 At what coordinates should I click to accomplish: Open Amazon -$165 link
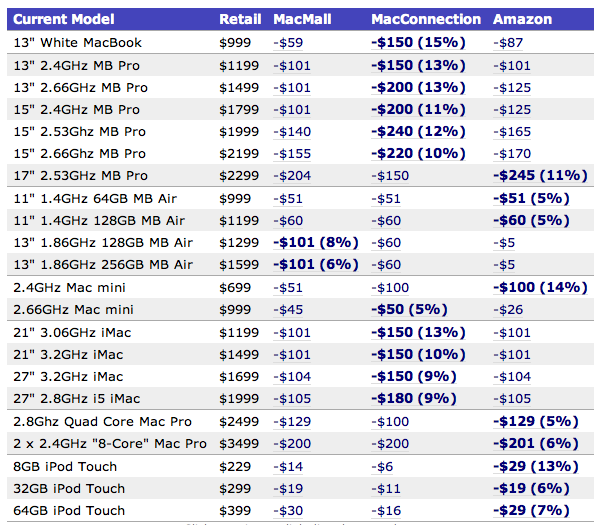coord(512,131)
